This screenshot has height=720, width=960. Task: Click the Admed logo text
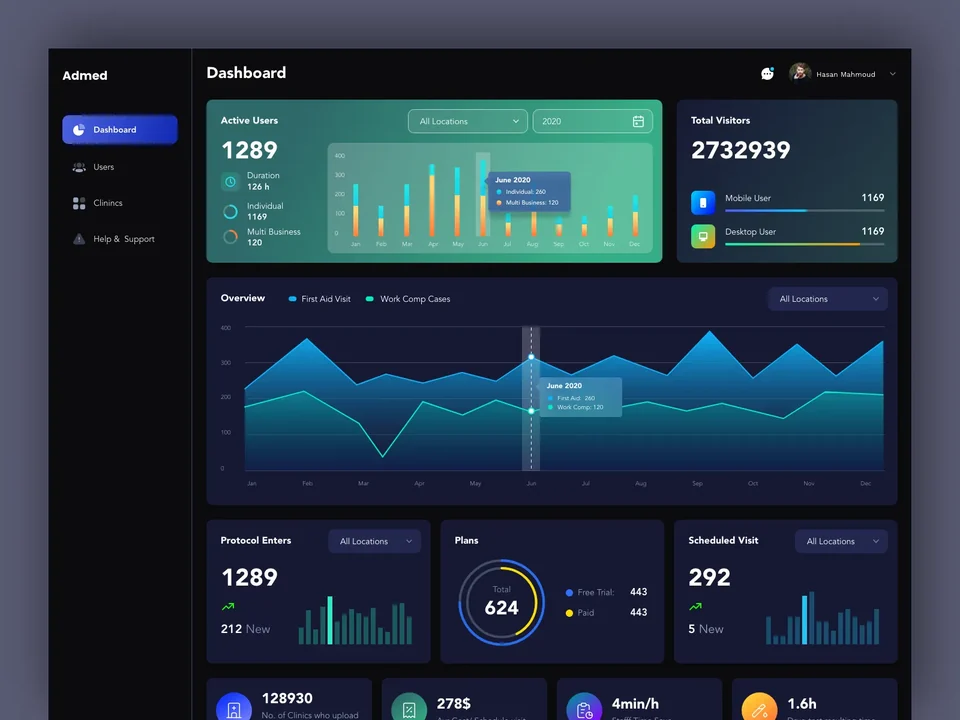click(84, 75)
